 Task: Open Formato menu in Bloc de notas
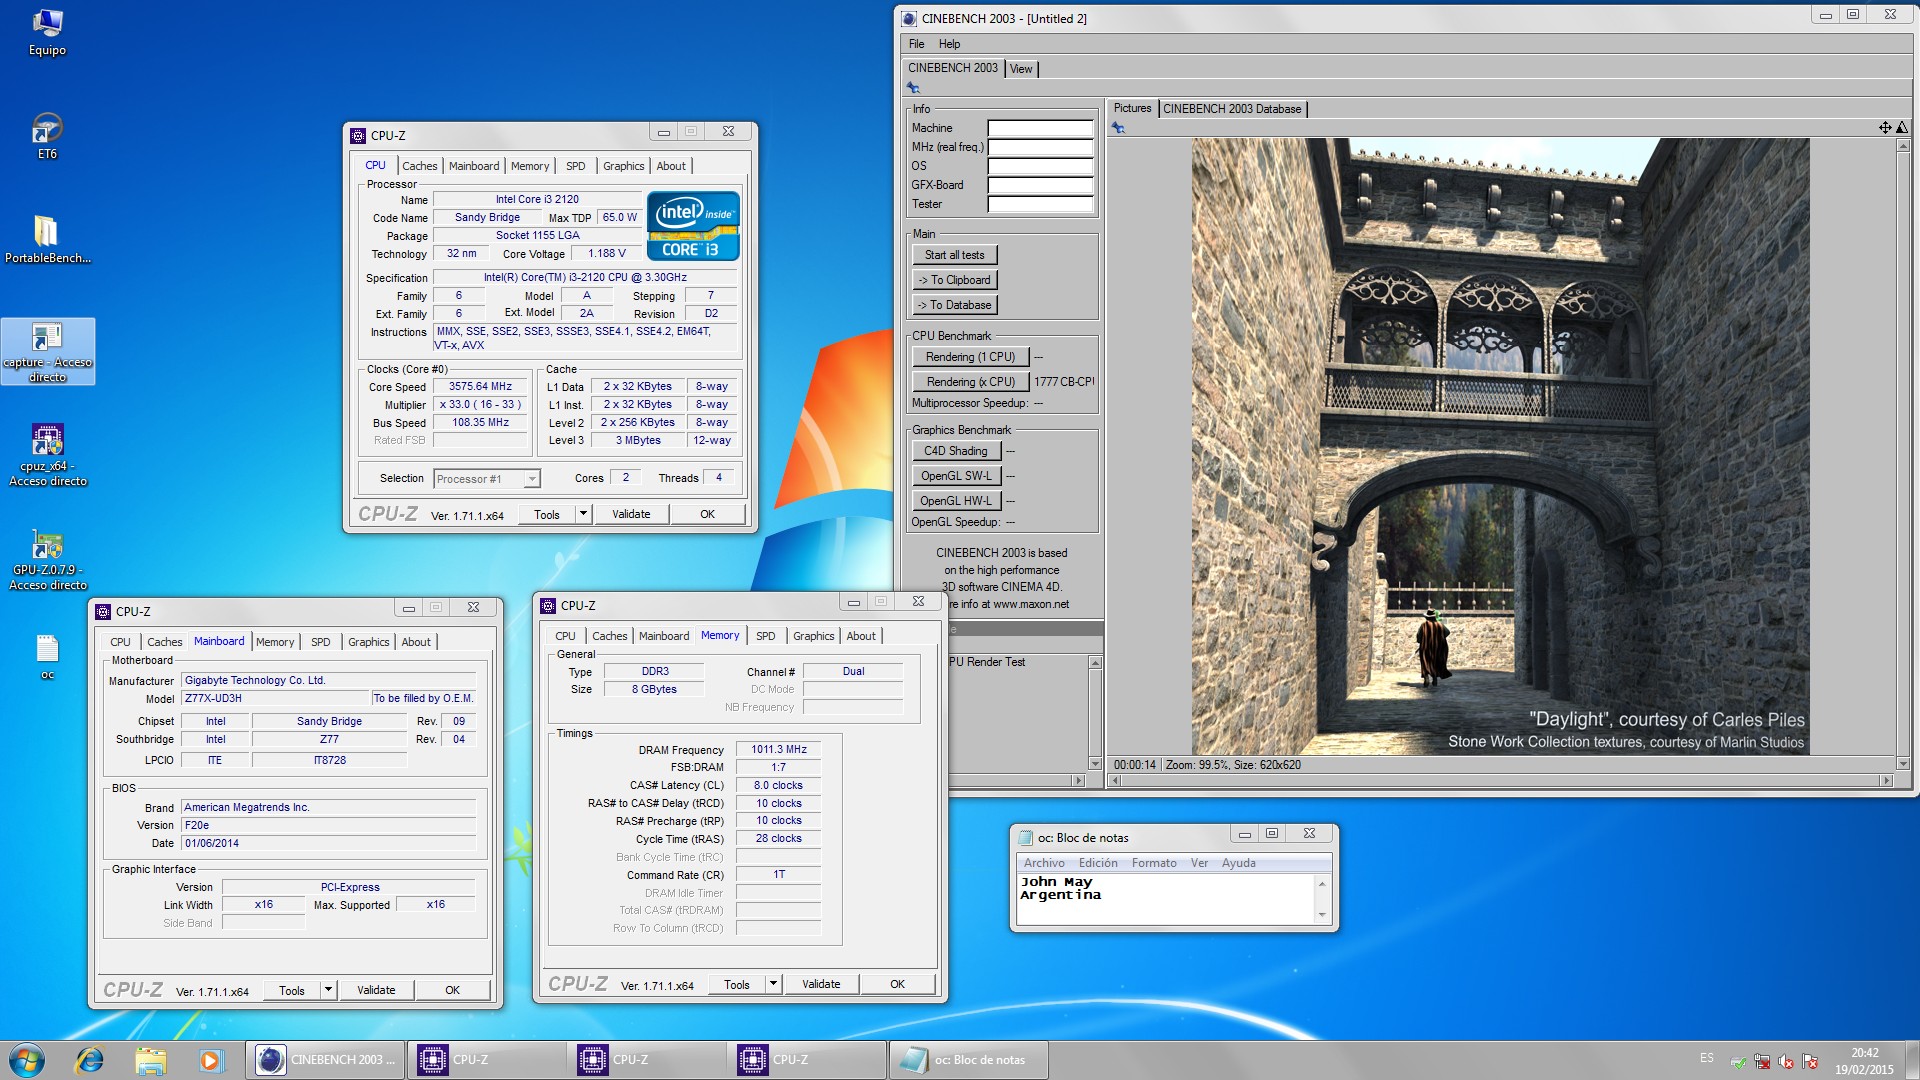(1154, 863)
